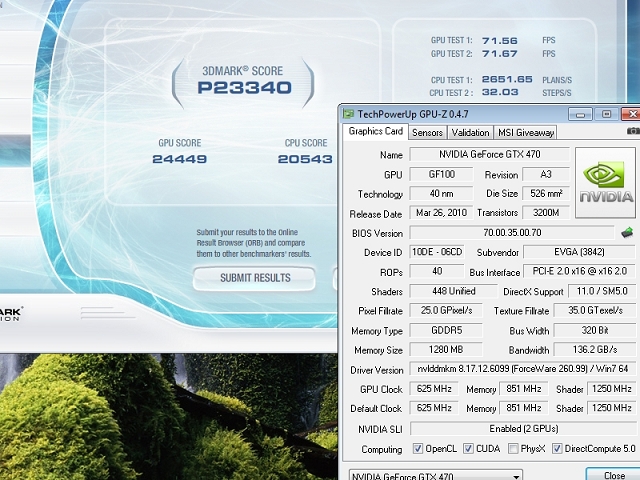Image resolution: width=640 pixels, height=480 pixels.
Task: Click the 40 nm Technology value
Action: pos(441,193)
